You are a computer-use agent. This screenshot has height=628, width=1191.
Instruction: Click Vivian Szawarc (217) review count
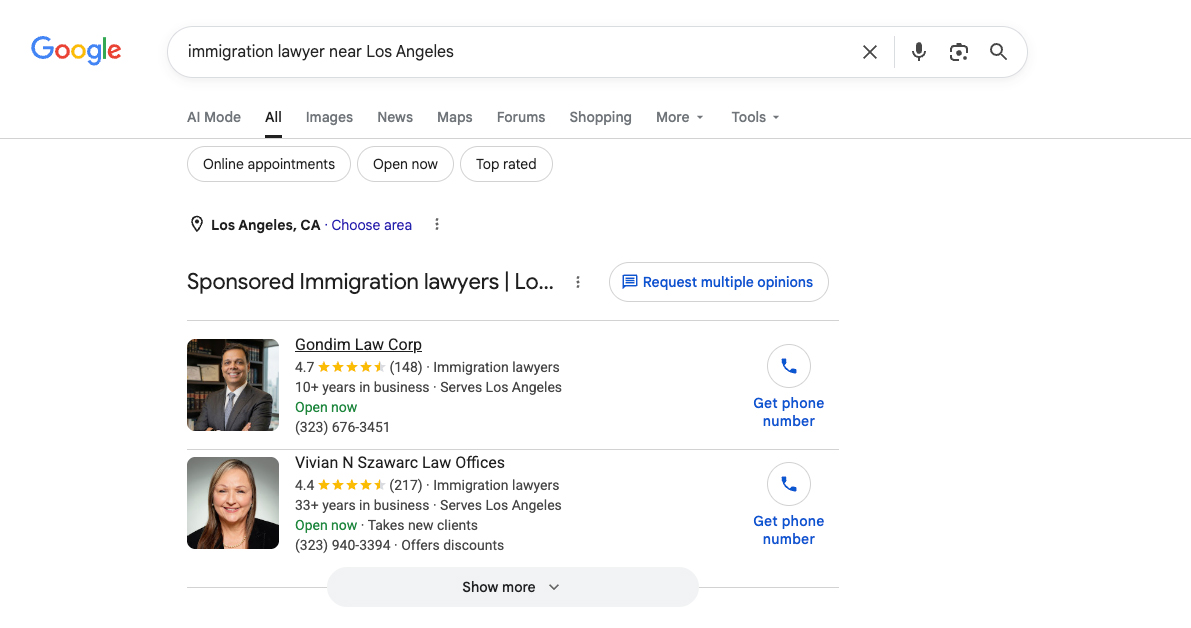(x=406, y=485)
